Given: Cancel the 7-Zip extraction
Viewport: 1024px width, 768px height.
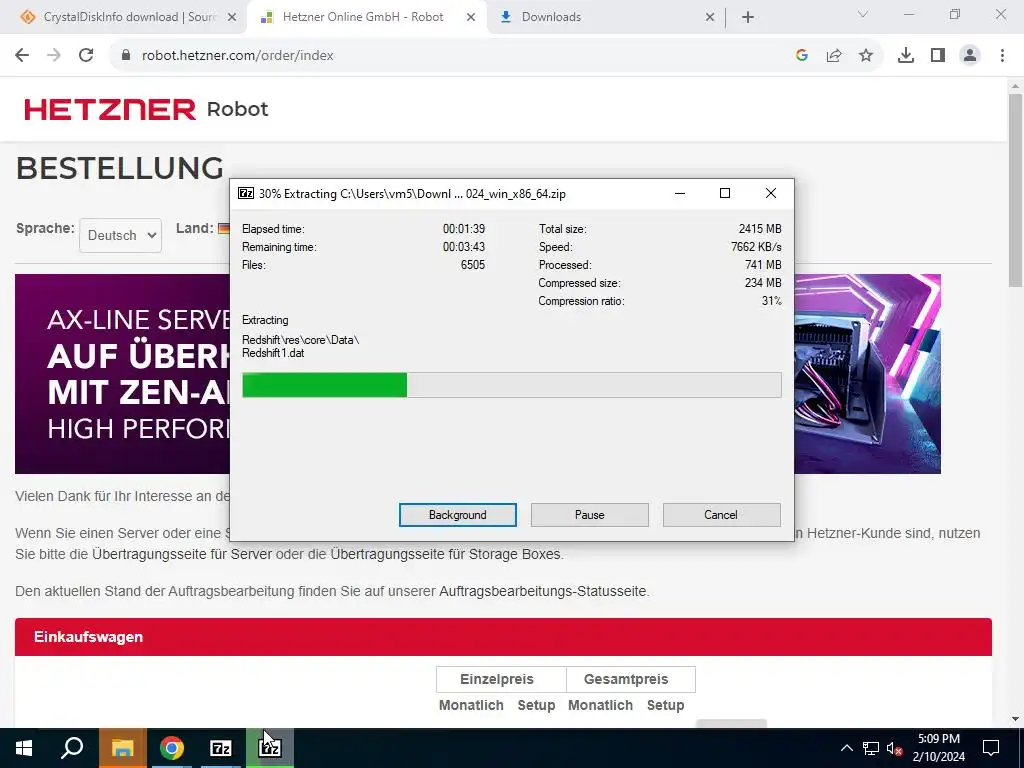Looking at the screenshot, I should [721, 515].
